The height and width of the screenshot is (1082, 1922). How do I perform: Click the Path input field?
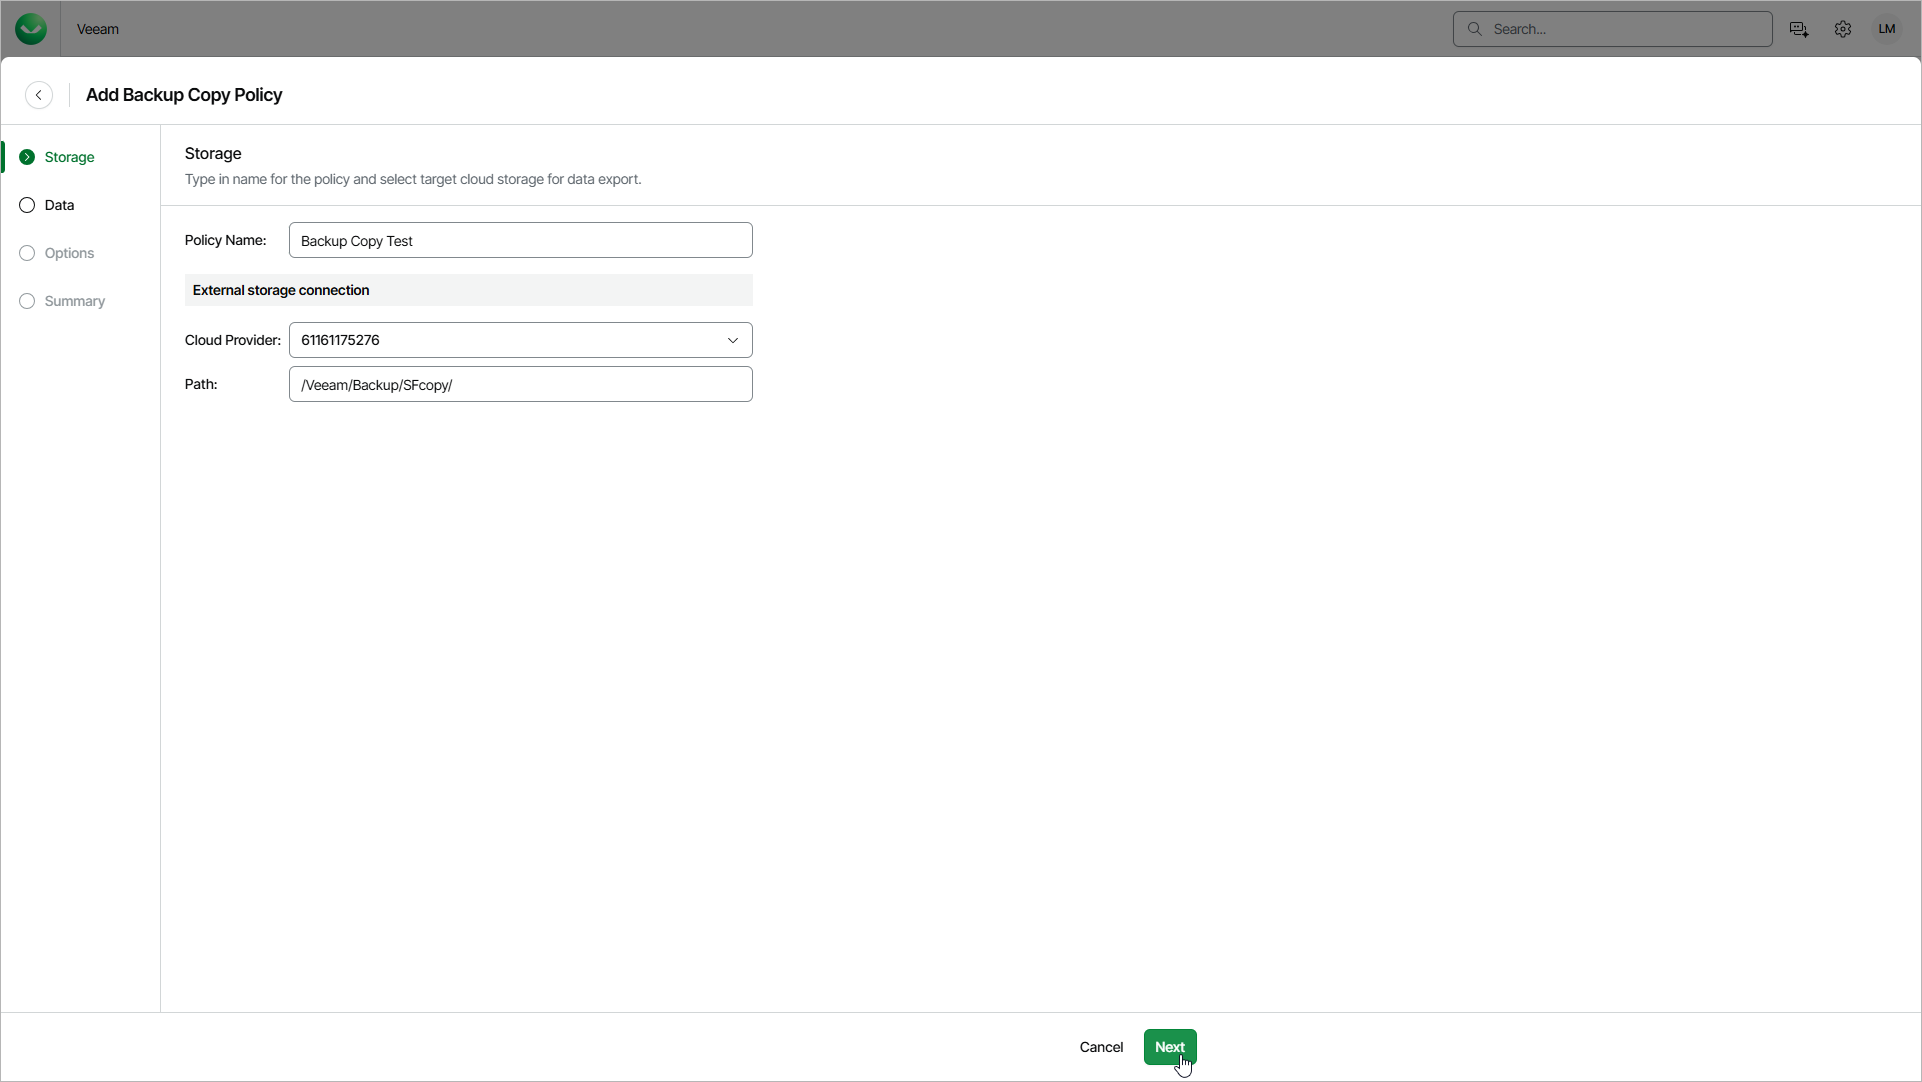click(x=520, y=384)
